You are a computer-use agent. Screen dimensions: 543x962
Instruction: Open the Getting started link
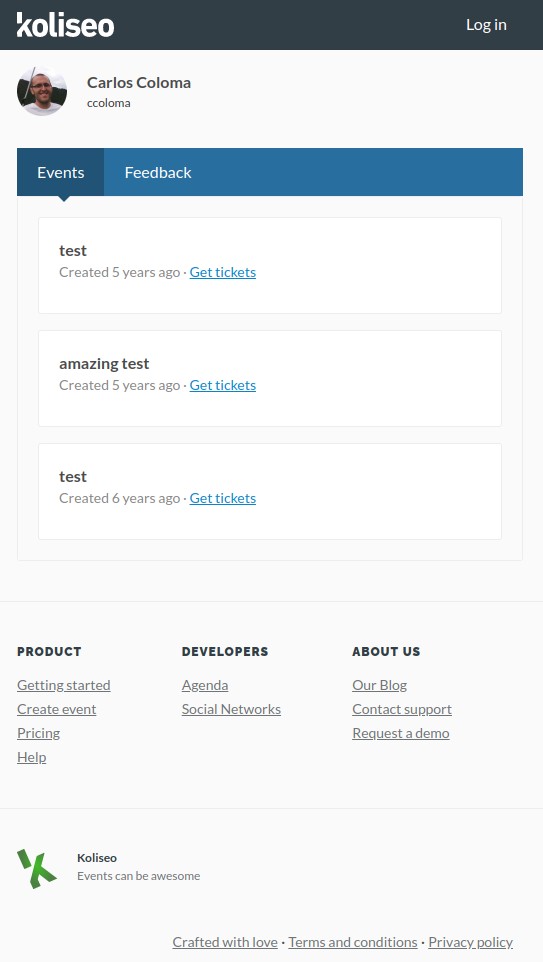click(64, 685)
